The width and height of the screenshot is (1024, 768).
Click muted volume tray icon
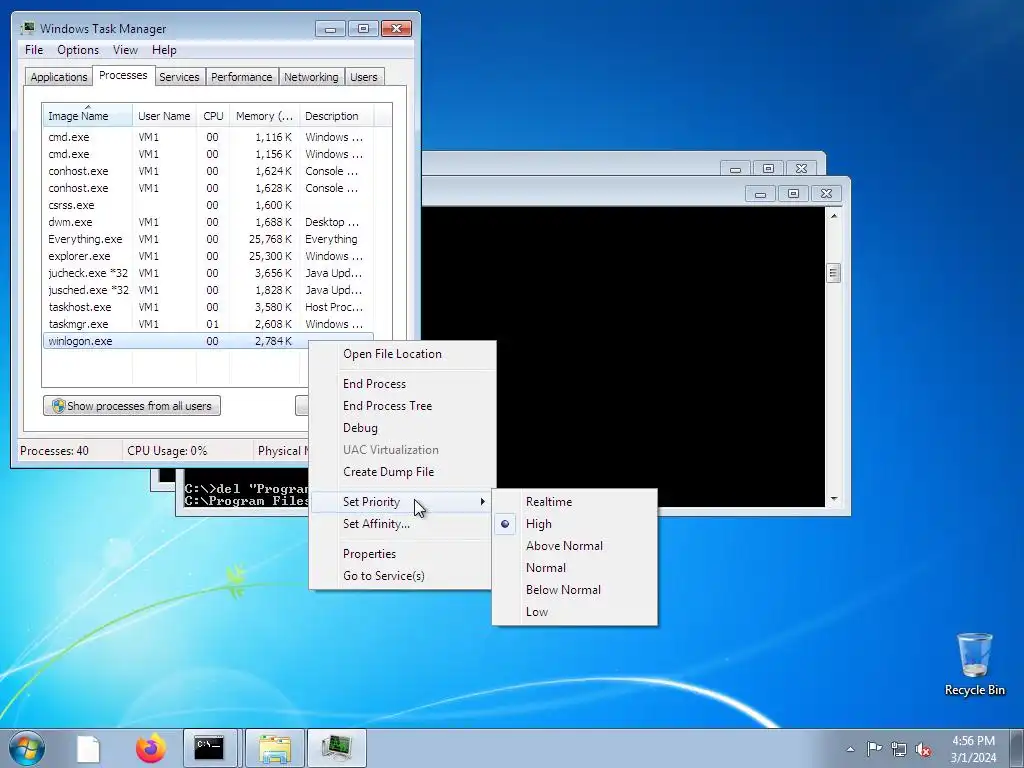point(923,749)
